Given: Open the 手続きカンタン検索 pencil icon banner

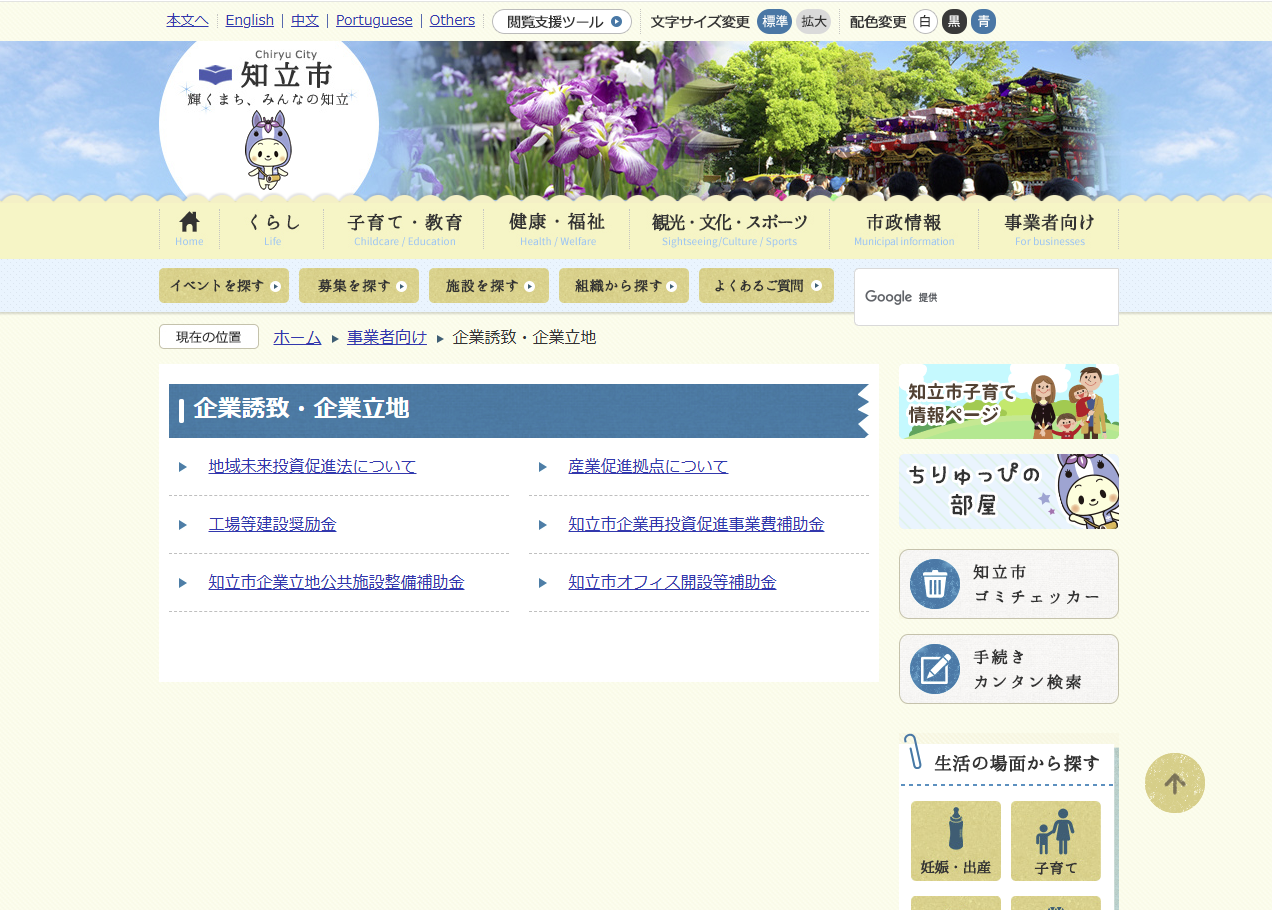Looking at the screenshot, I should (1009, 669).
